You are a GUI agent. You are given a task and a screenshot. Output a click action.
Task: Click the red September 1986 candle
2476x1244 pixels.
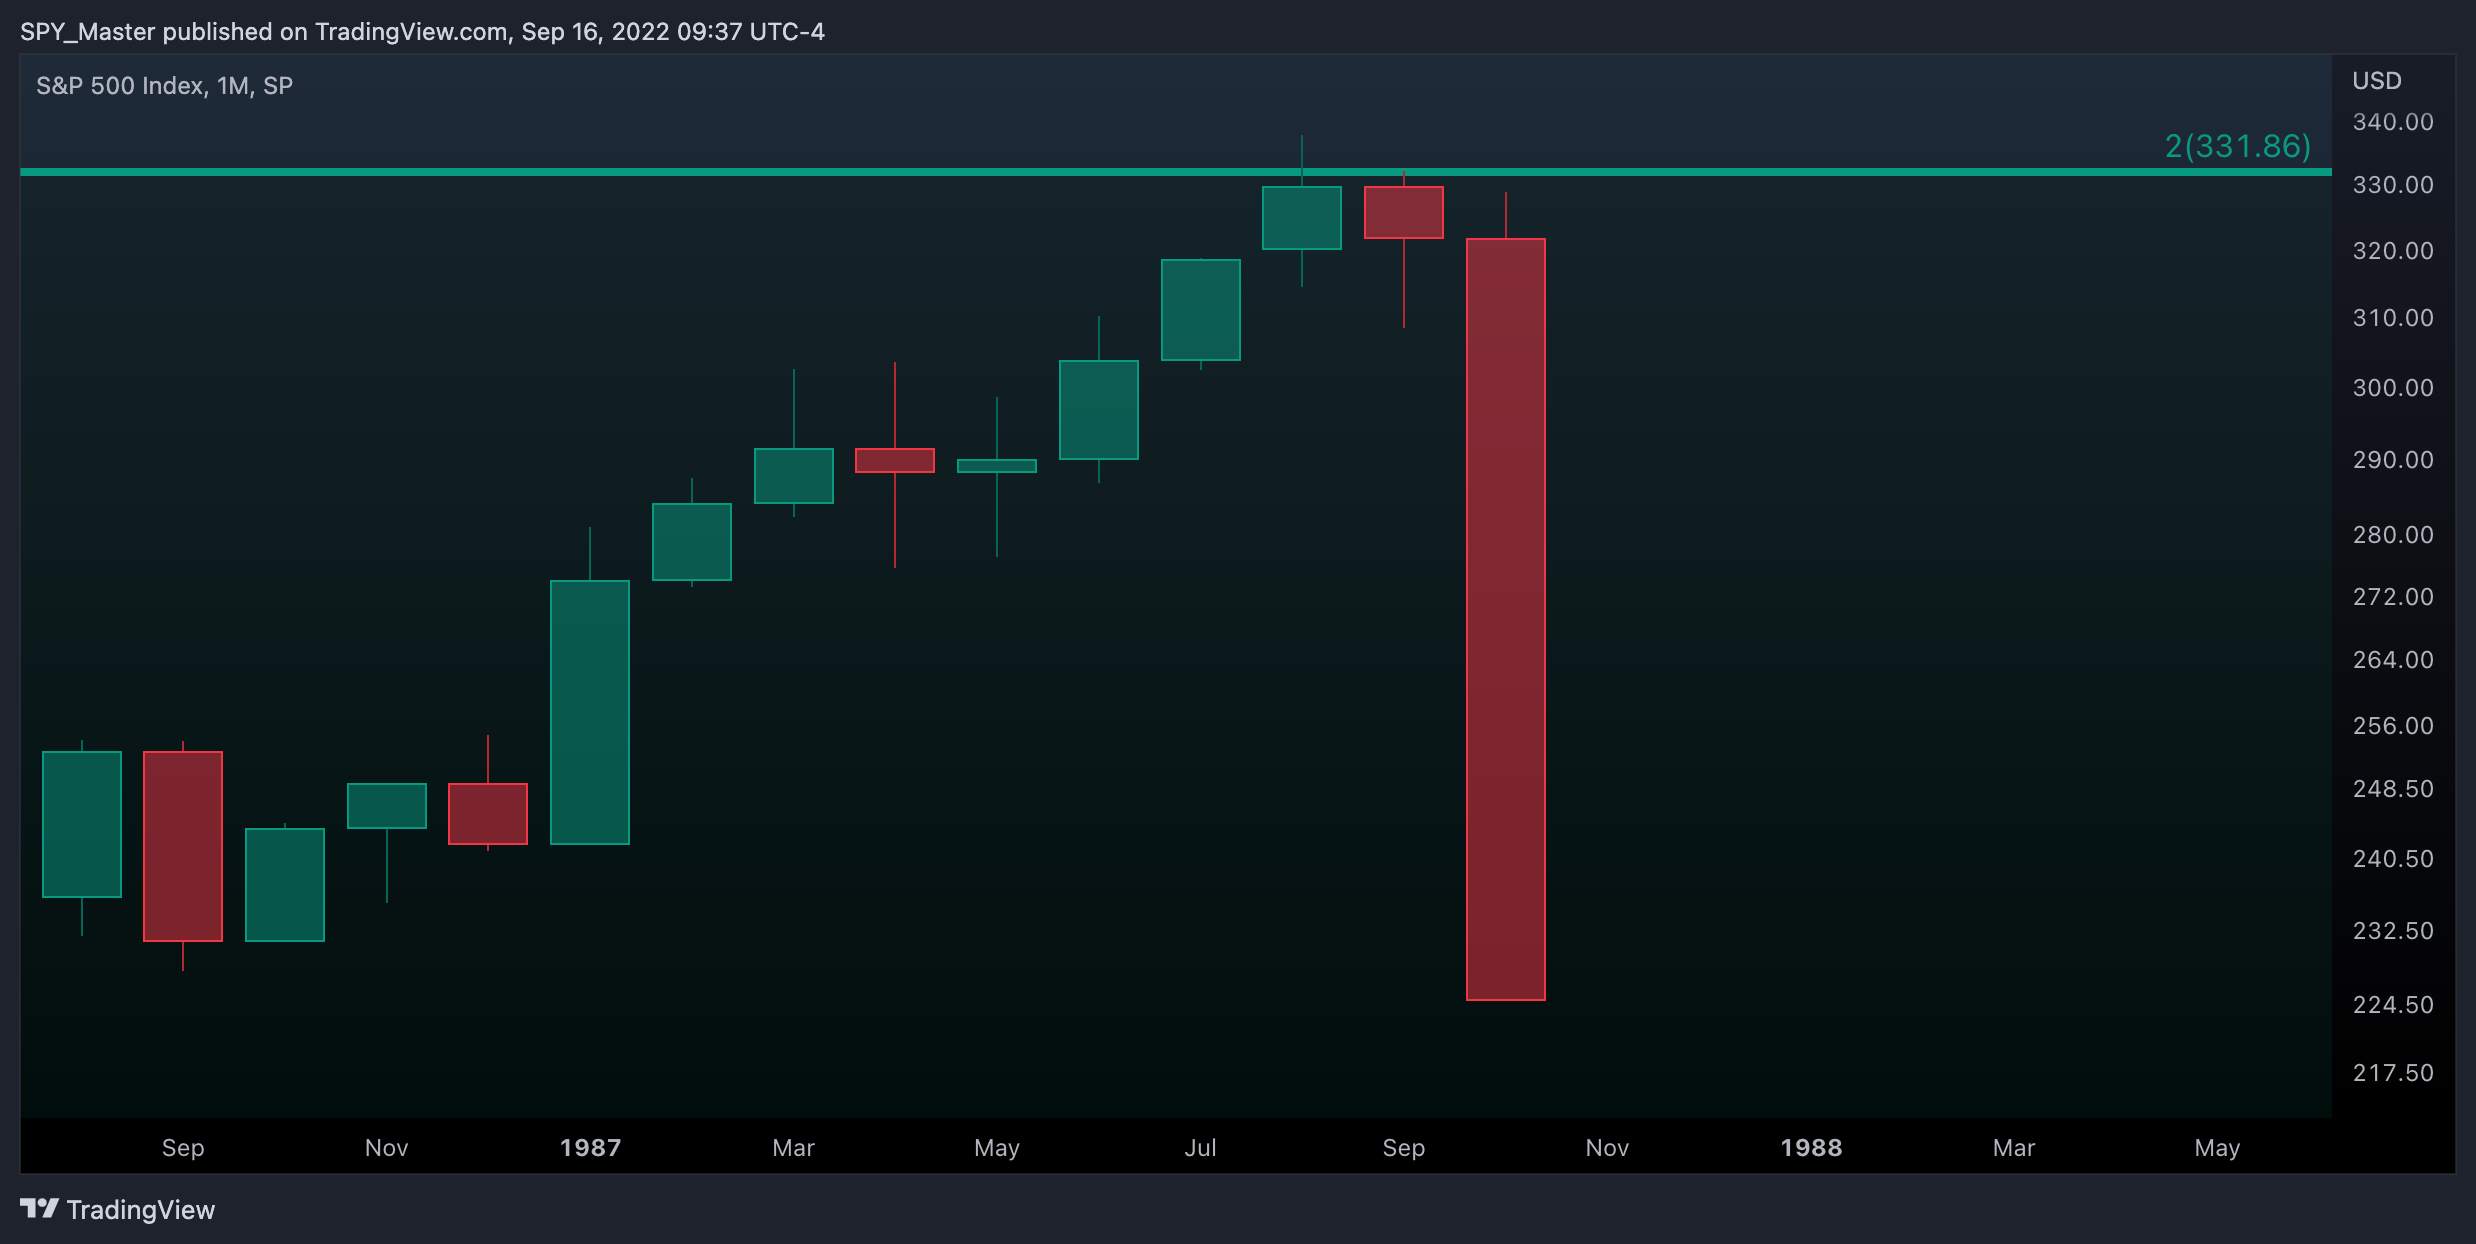[182, 846]
